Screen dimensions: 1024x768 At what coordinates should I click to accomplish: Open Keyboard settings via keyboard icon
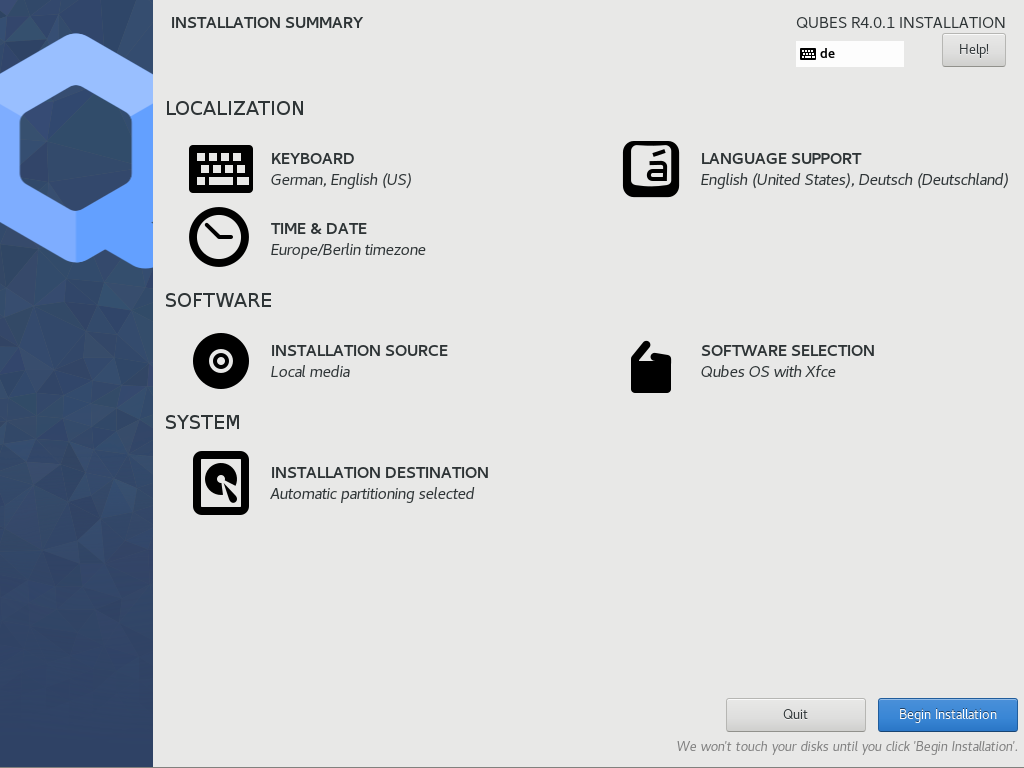tap(221, 169)
